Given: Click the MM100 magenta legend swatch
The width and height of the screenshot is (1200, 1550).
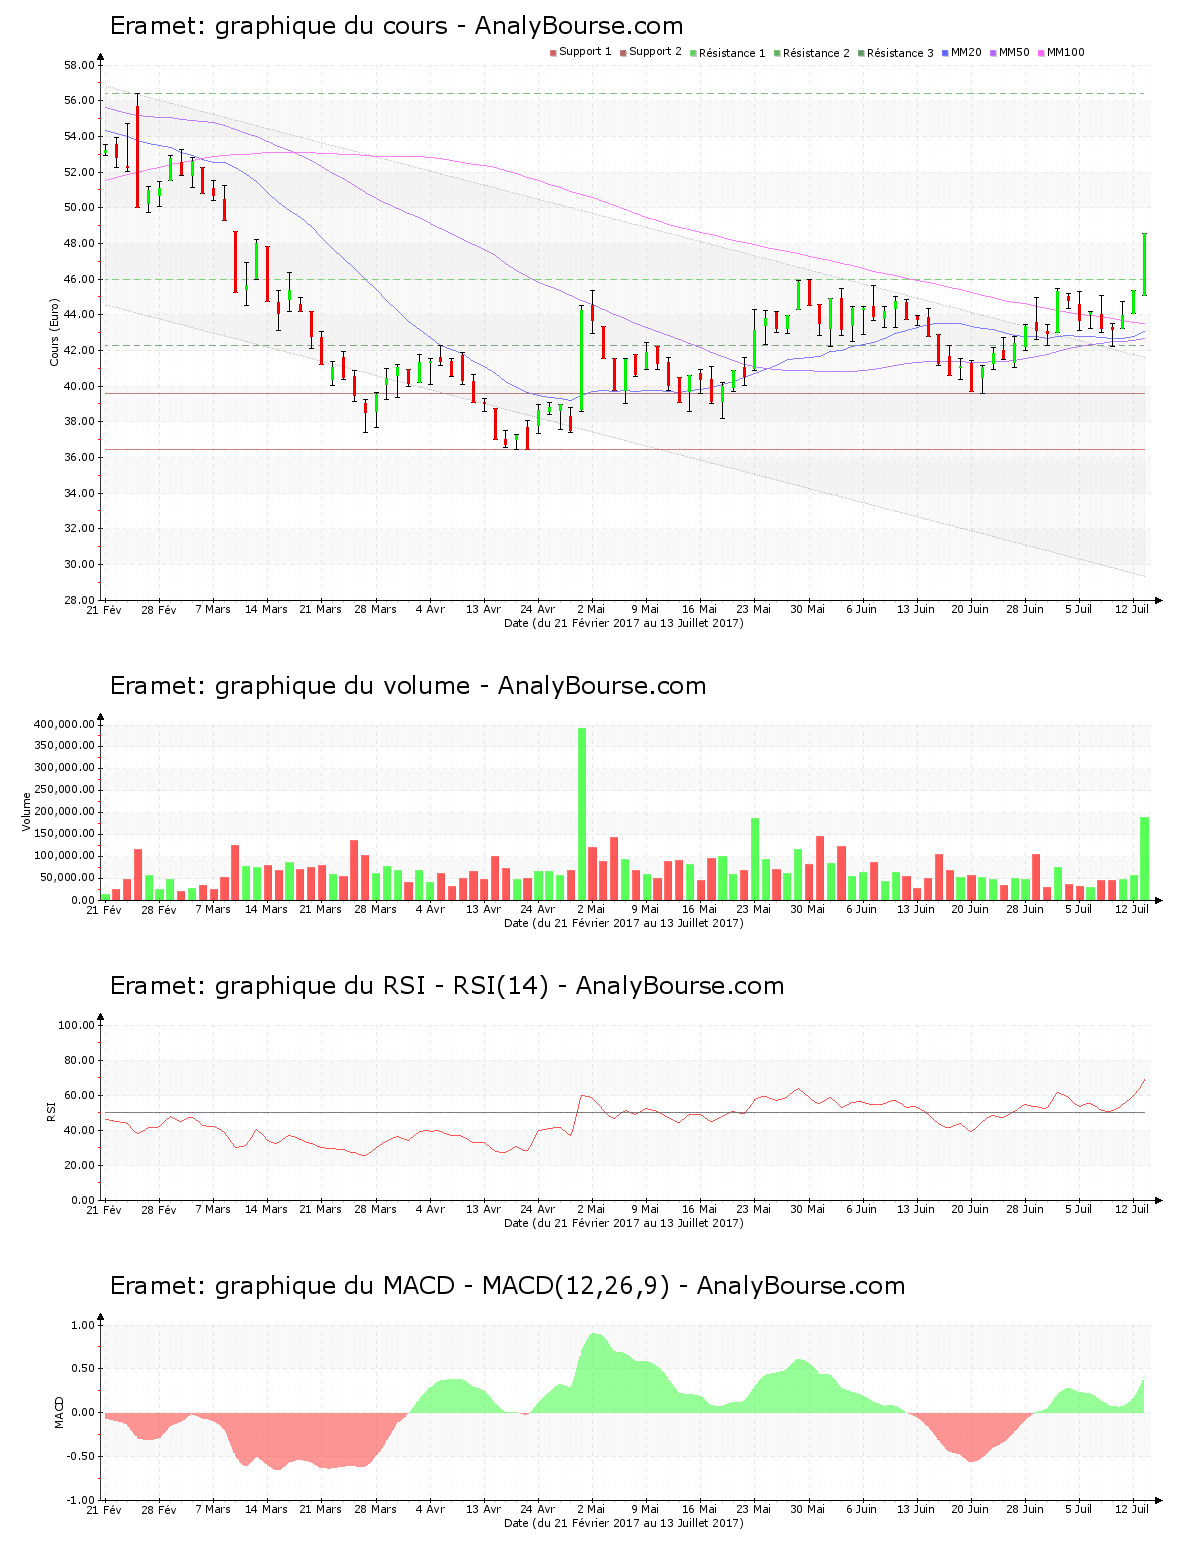Looking at the screenshot, I should 1041,53.
